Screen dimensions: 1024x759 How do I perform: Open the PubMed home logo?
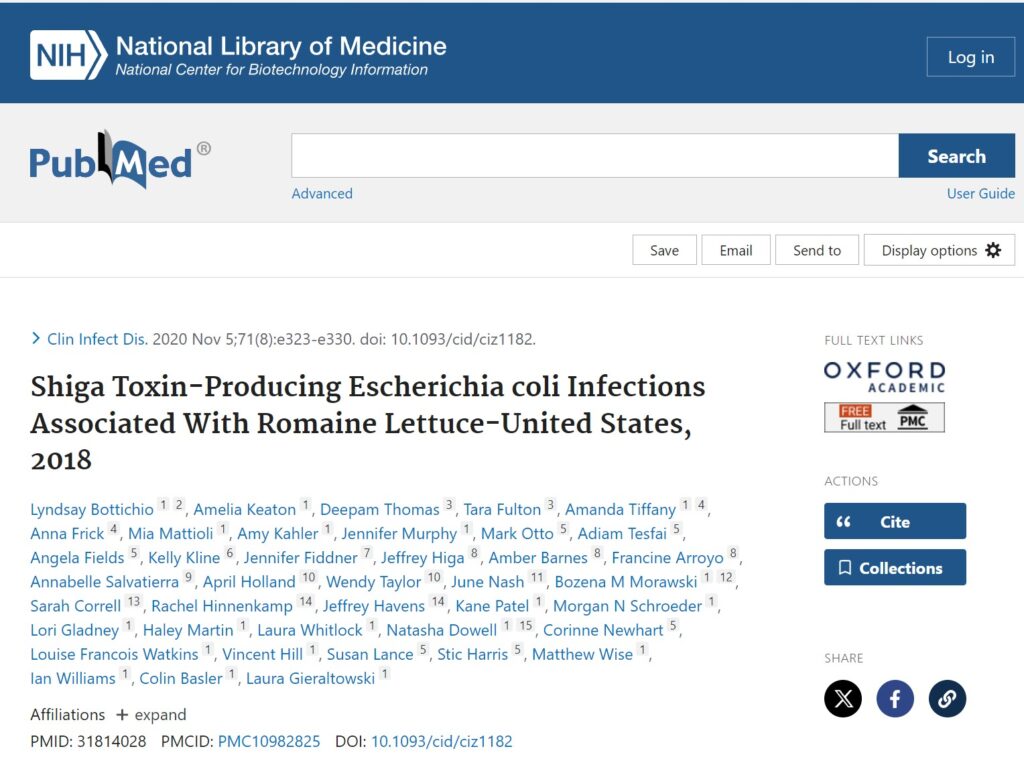pos(120,160)
